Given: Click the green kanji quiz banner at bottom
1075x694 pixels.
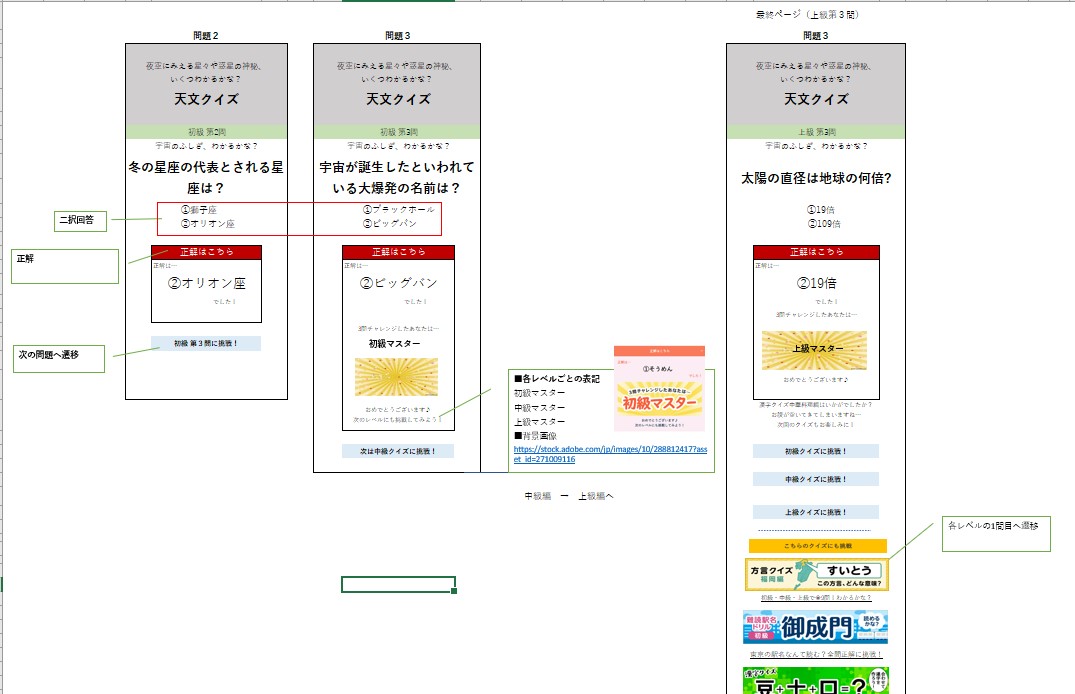Looking at the screenshot, I should coord(815,680).
